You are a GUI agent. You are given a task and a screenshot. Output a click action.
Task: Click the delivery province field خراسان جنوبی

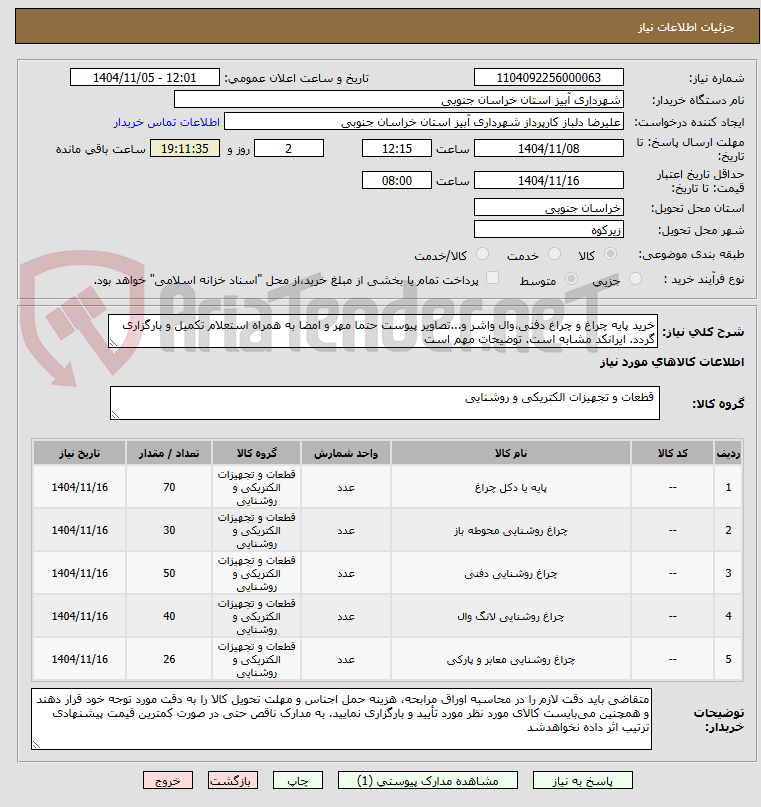tap(548, 207)
